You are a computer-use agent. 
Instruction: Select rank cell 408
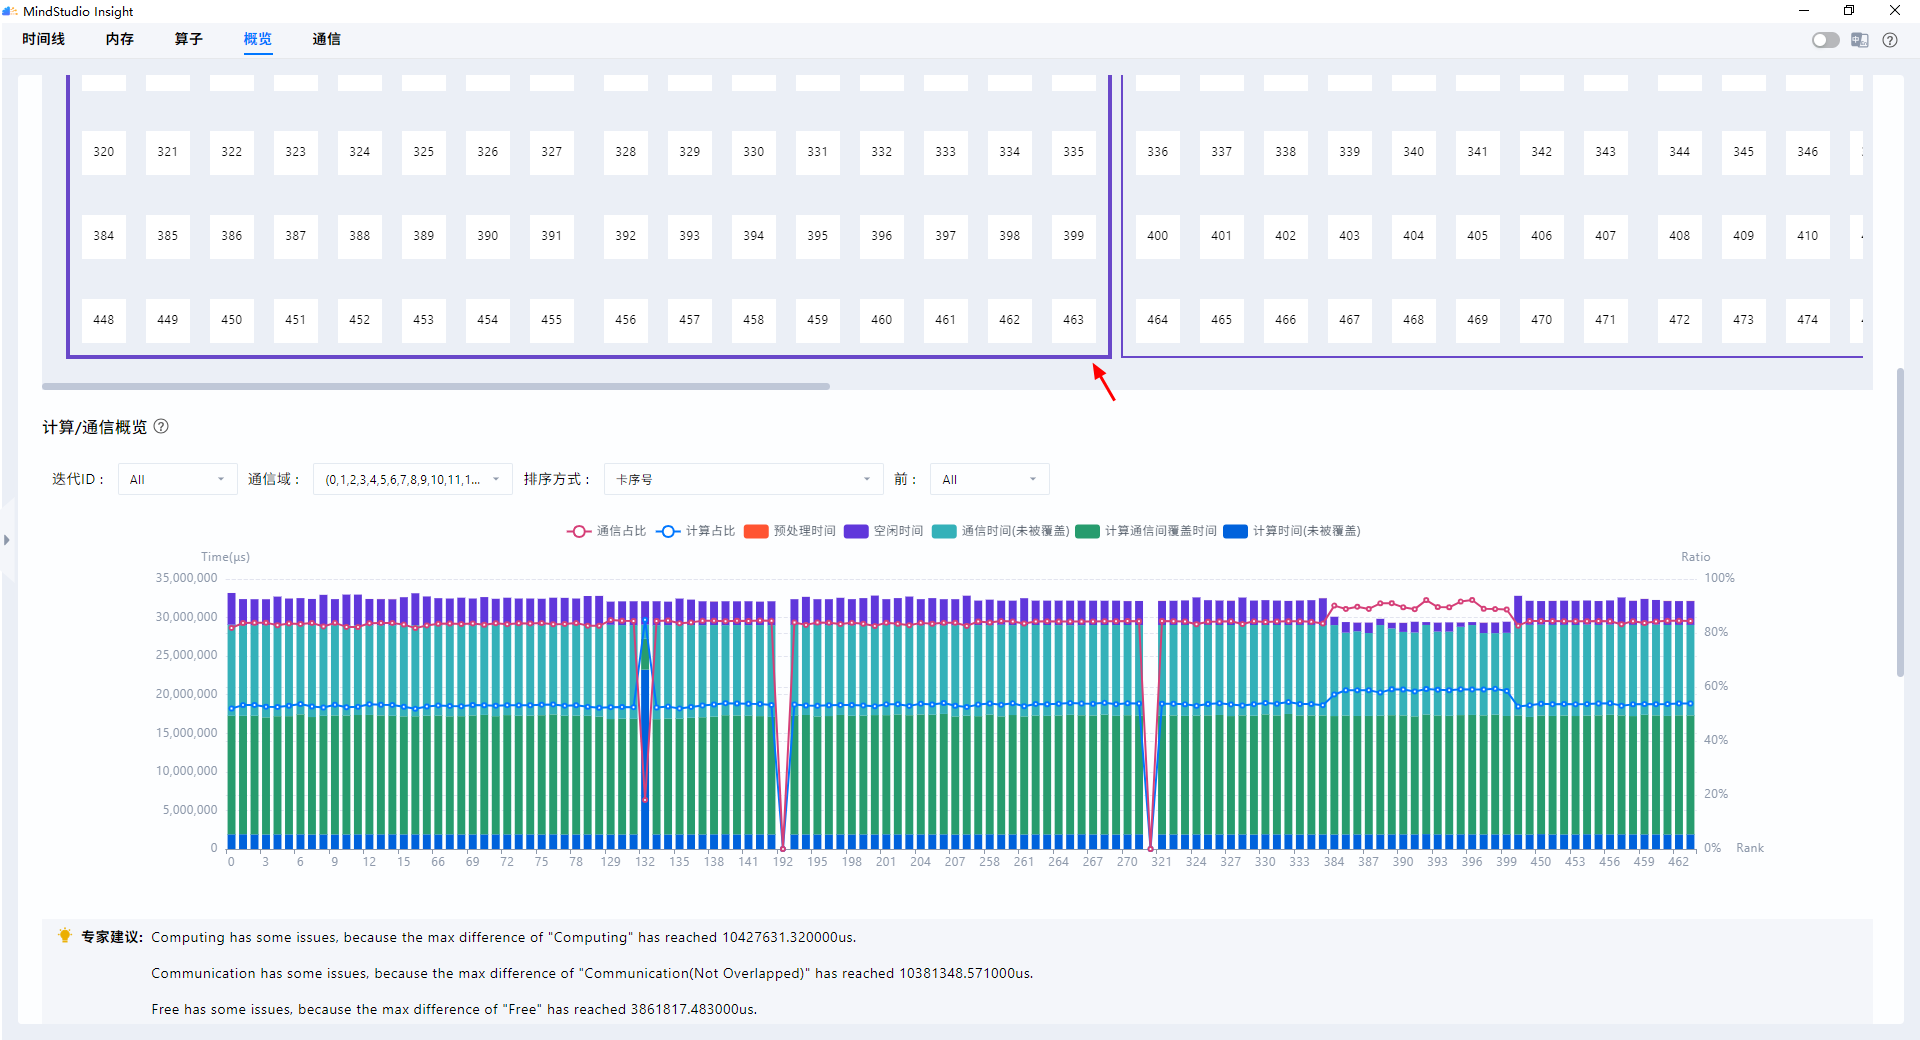point(1680,236)
